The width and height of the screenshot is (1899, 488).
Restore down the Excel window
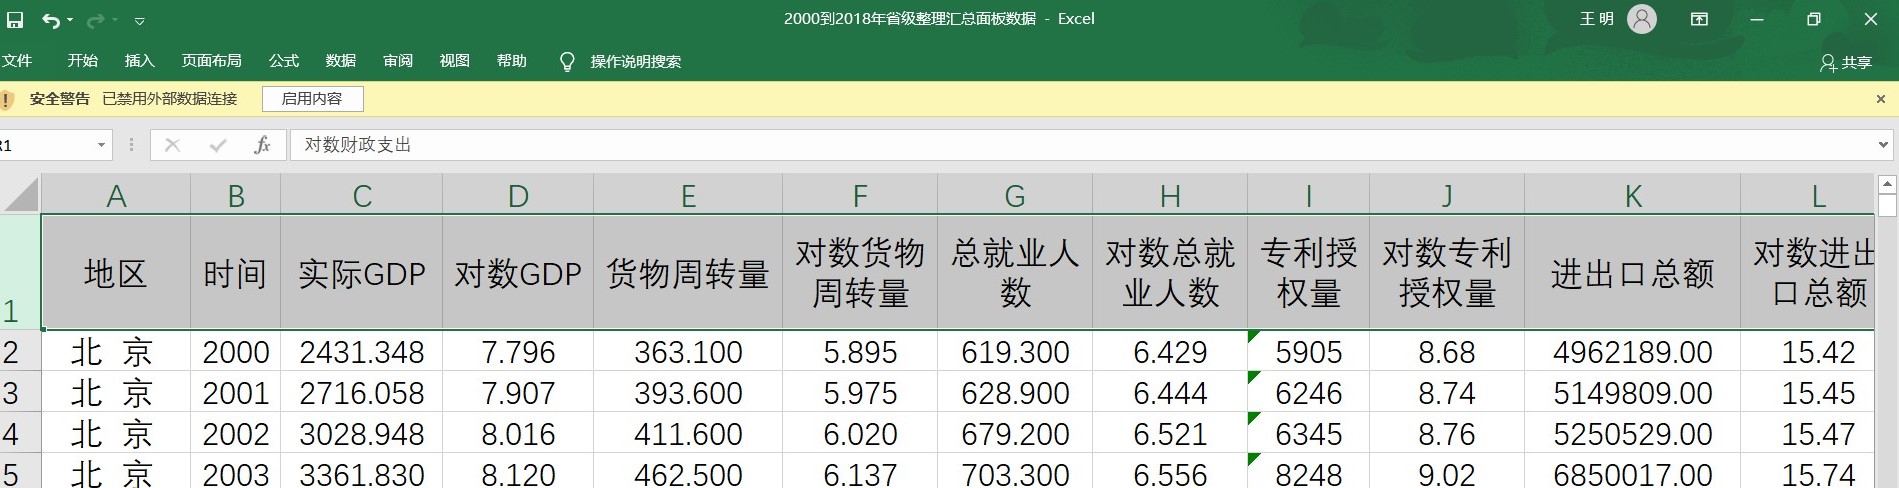[1814, 19]
